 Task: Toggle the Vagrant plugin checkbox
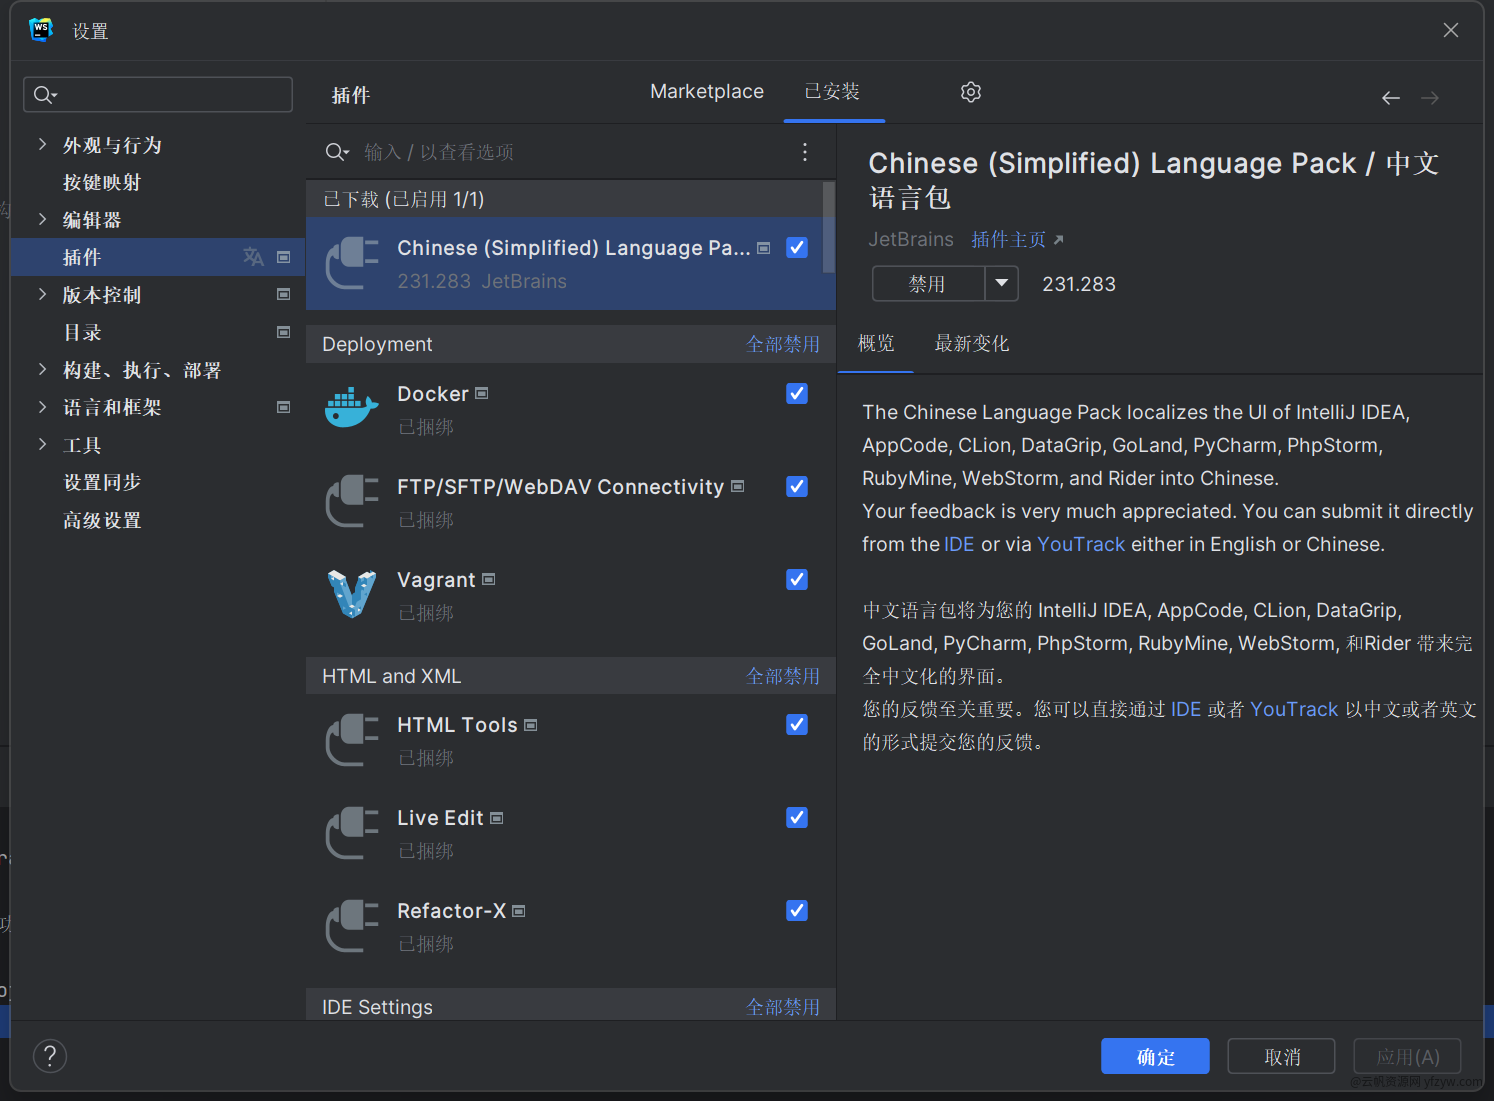pos(797,579)
